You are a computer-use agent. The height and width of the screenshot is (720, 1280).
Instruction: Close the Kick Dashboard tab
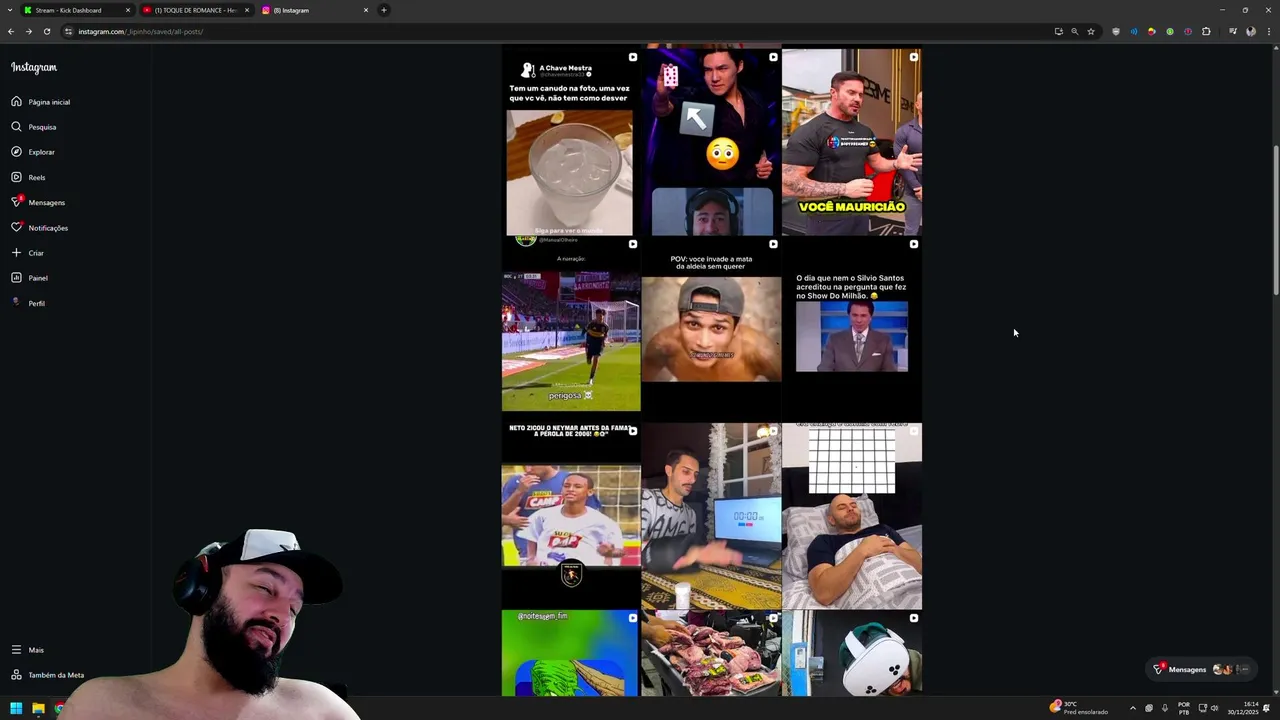pyautogui.click(x=128, y=10)
